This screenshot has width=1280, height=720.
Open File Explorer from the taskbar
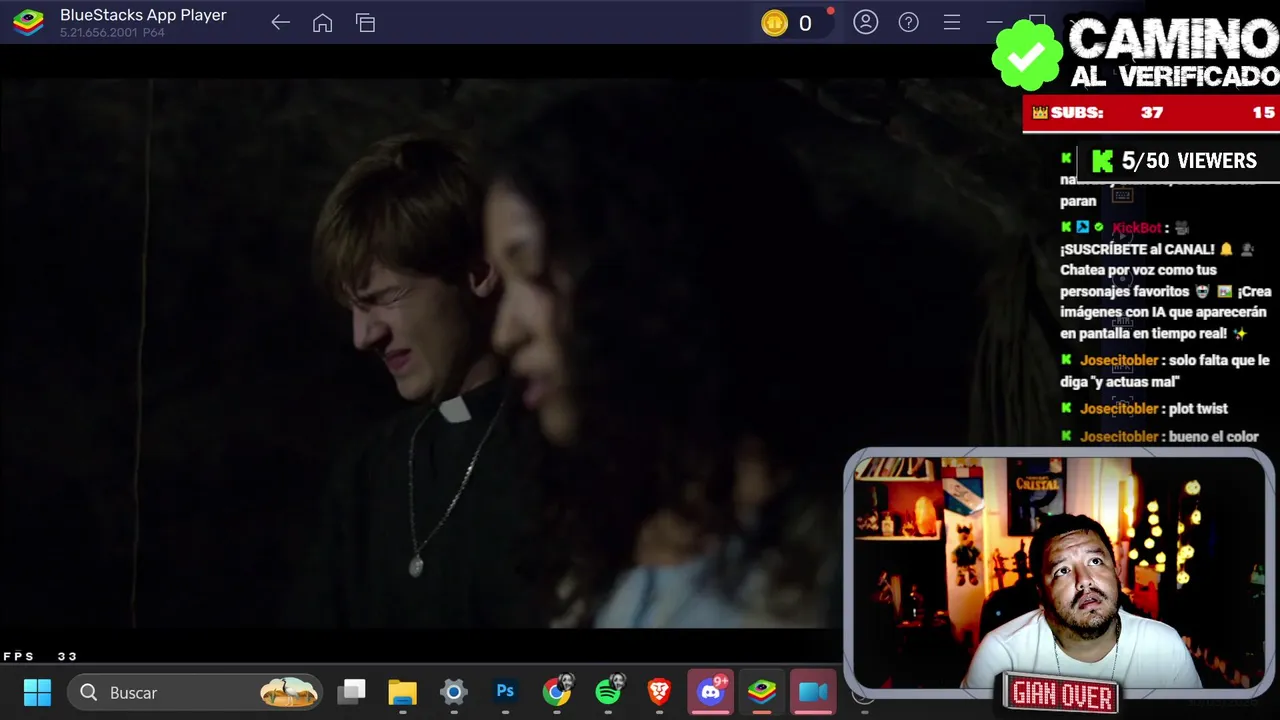[402, 692]
